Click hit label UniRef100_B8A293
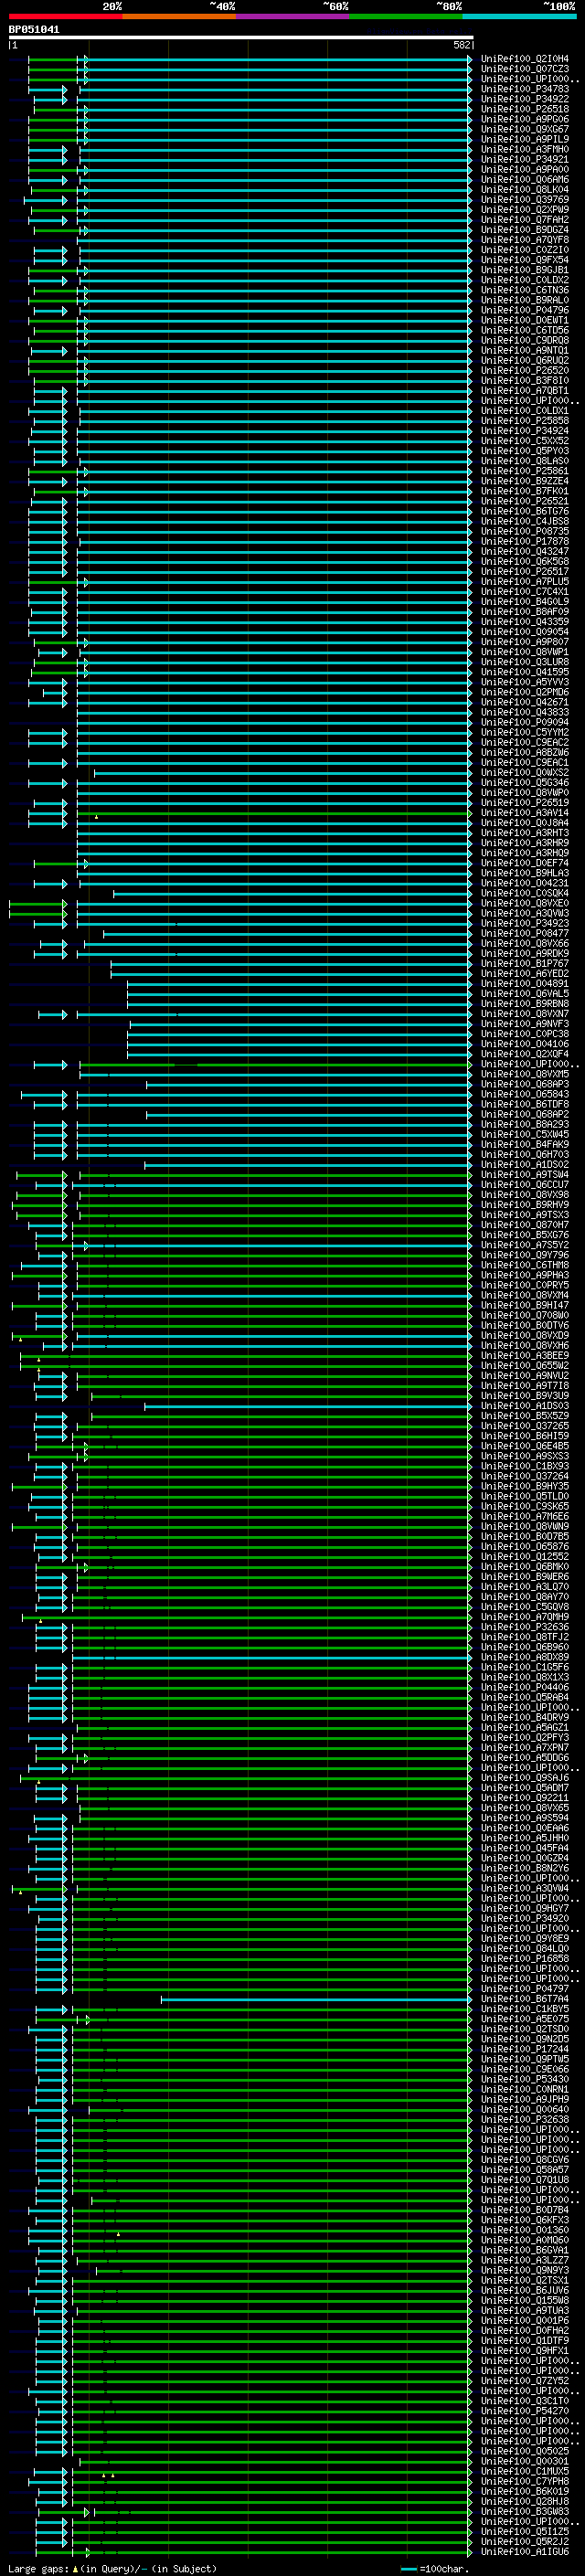This screenshot has width=585, height=2576. pos(525,1124)
